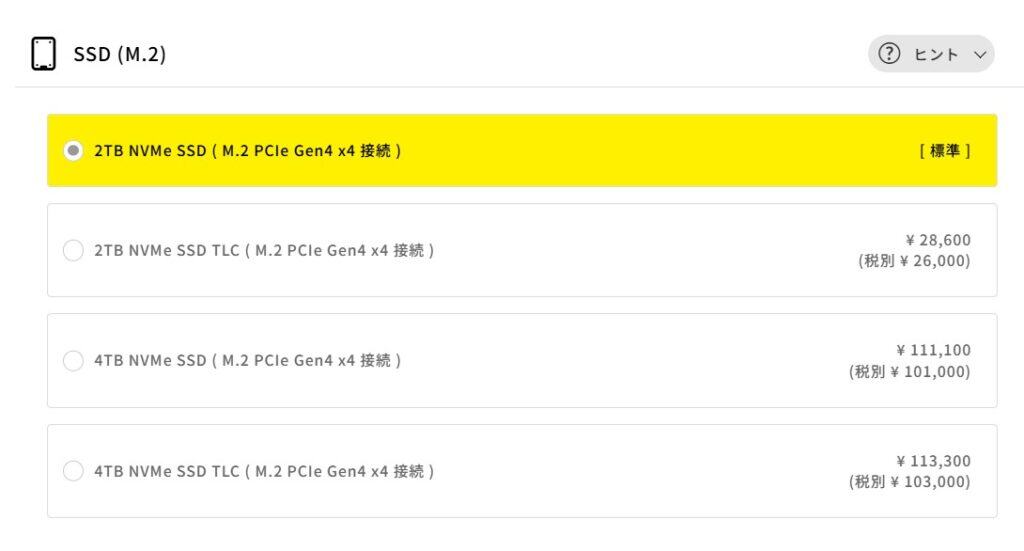
Task: Click the SSD device icon
Action: click(42, 54)
